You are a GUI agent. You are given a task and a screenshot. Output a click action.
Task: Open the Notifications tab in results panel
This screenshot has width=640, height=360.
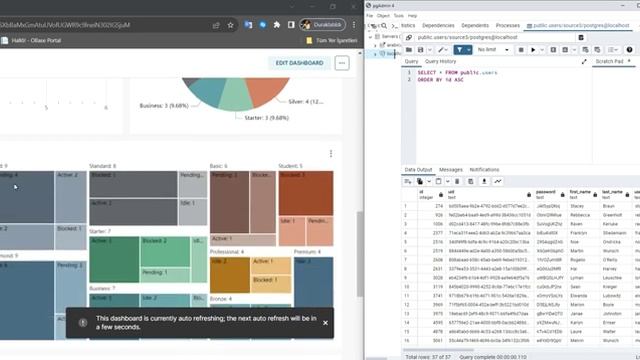(484, 170)
